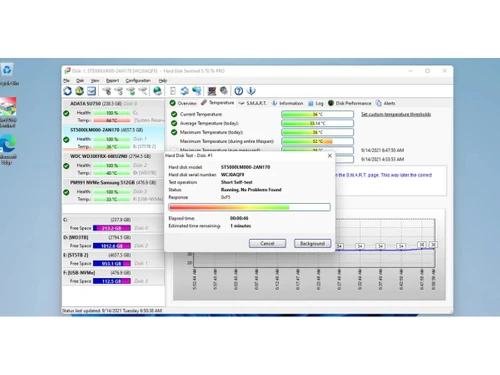Close the Hard Disk Test dialog

pyautogui.click(x=329, y=156)
